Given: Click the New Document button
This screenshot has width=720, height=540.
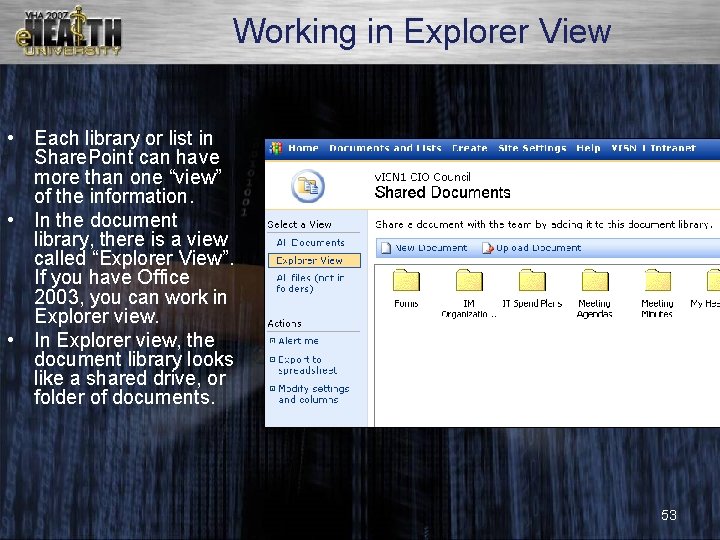Looking at the screenshot, I should pos(424,248).
